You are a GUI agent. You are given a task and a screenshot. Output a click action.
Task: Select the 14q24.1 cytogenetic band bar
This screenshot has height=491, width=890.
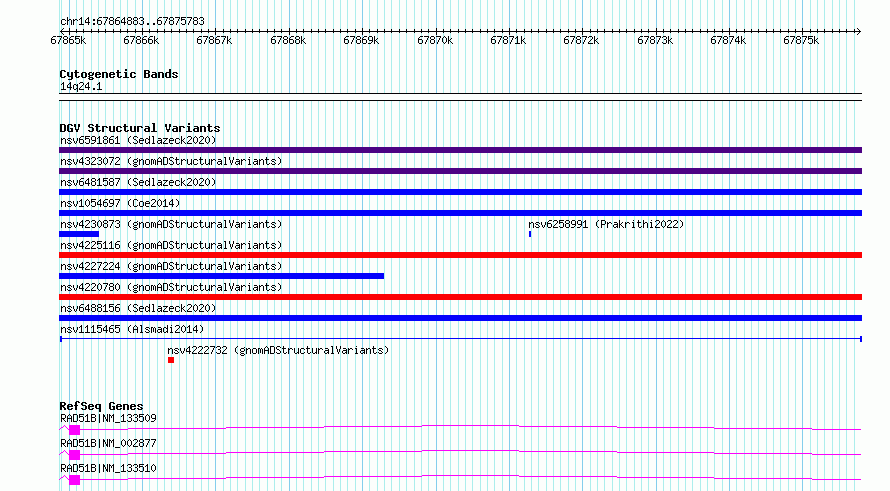coord(460,97)
